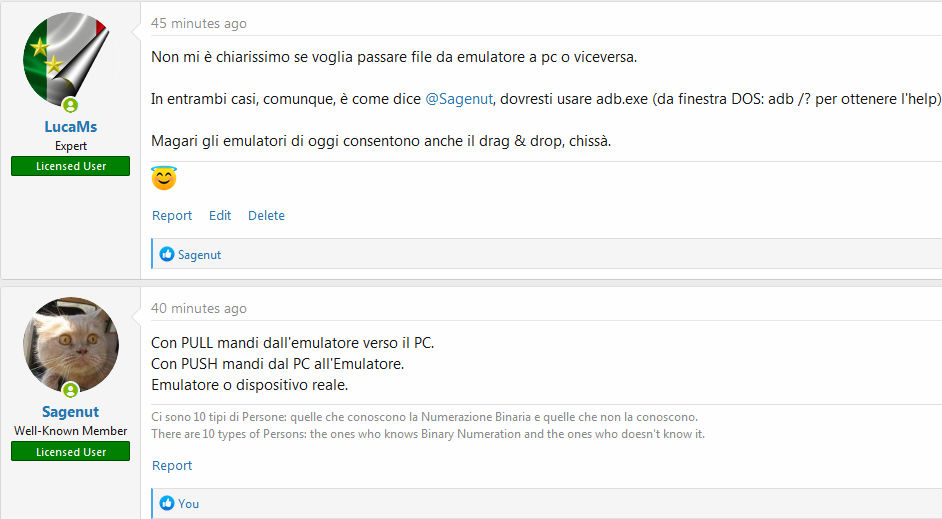Edit LucaMs's post
The height and width of the screenshot is (519, 942).
[220, 216]
